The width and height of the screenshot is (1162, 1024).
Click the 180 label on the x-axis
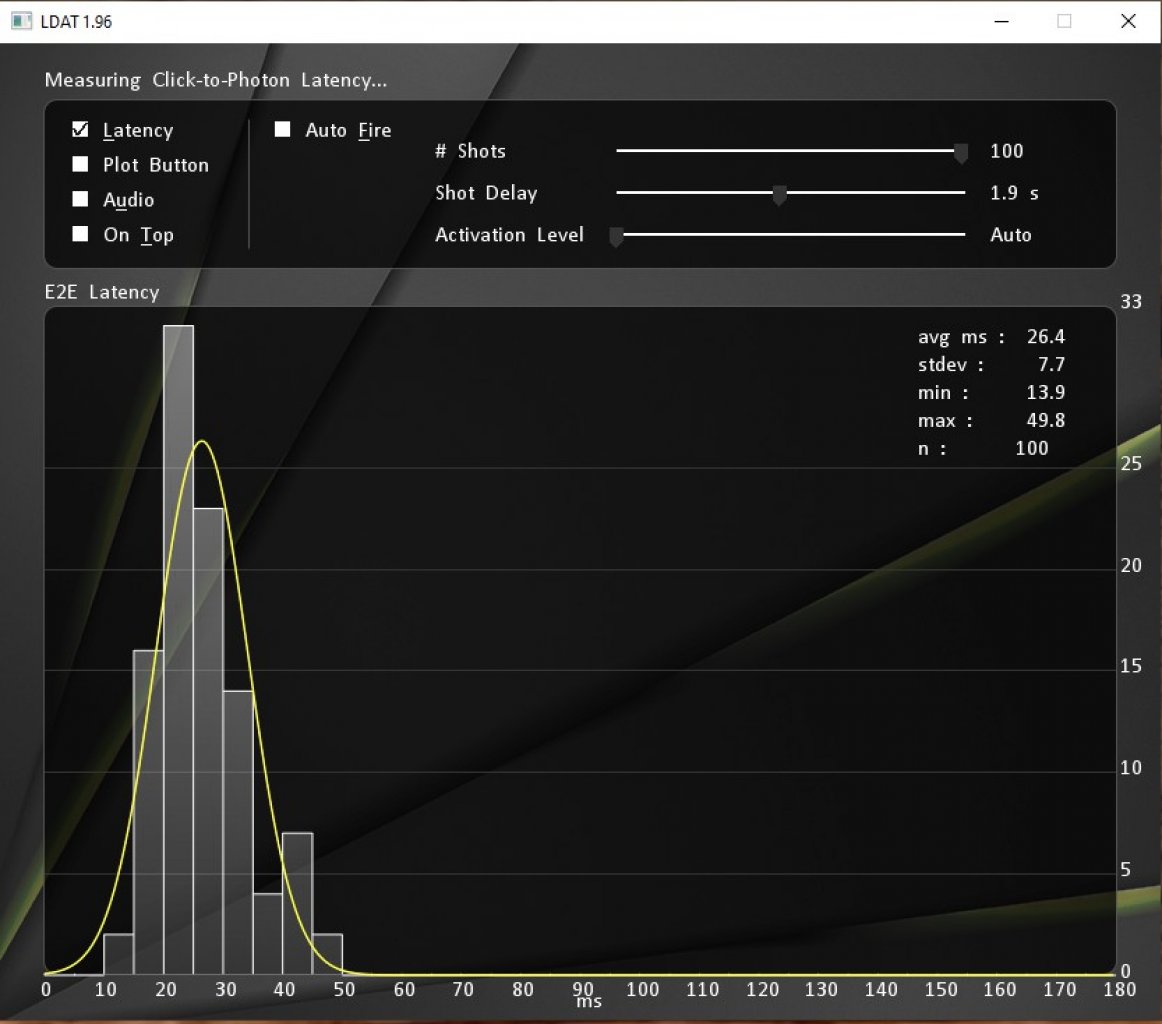click(1119, 989)
